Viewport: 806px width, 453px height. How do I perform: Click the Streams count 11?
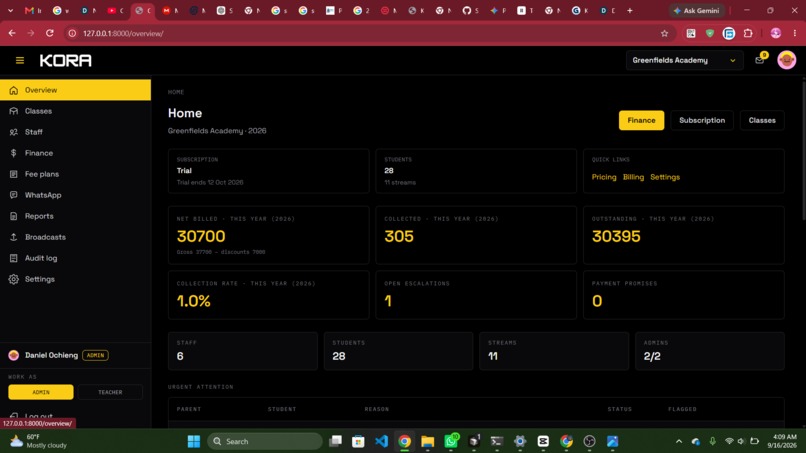(492, 356)
